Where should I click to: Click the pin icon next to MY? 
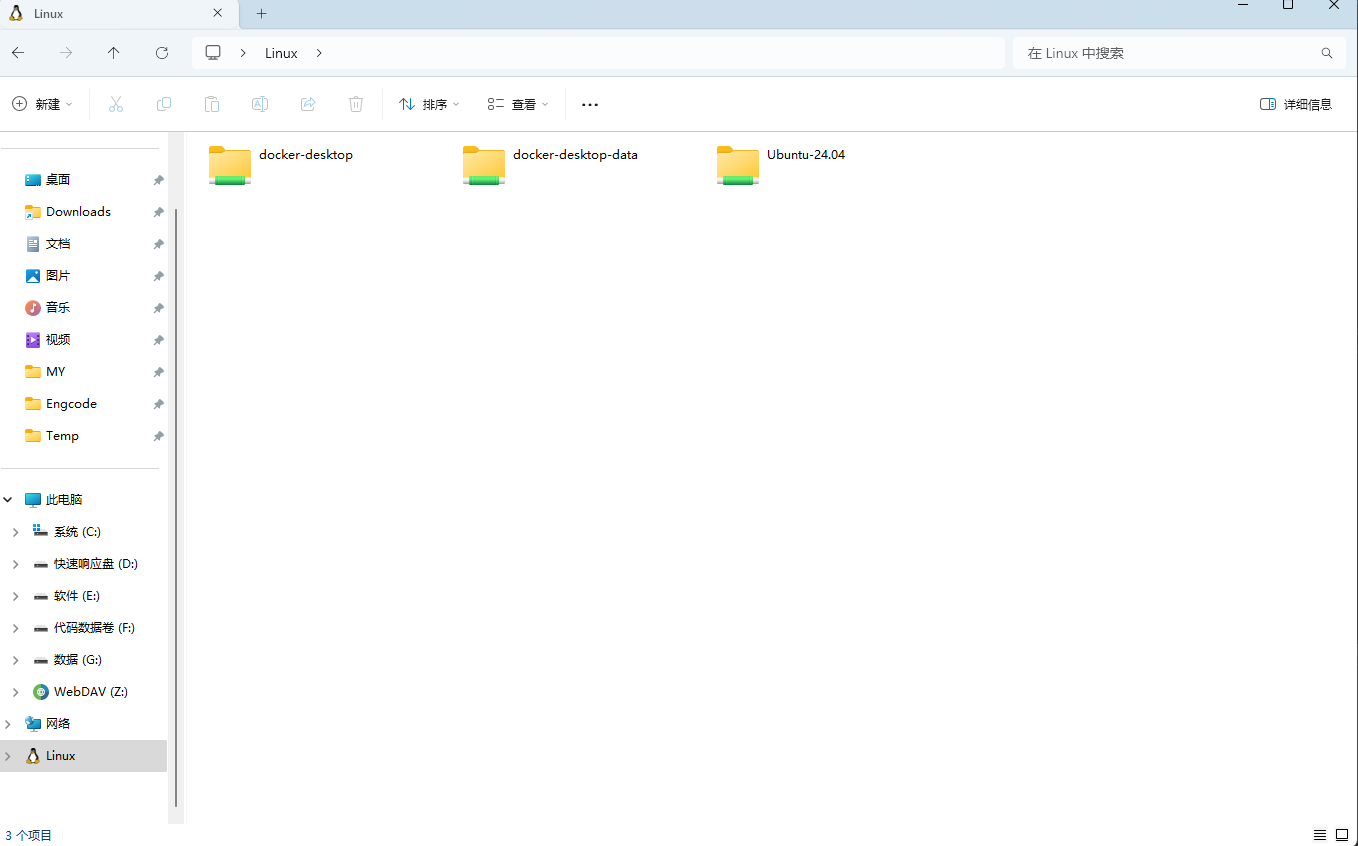click(158, 372)
